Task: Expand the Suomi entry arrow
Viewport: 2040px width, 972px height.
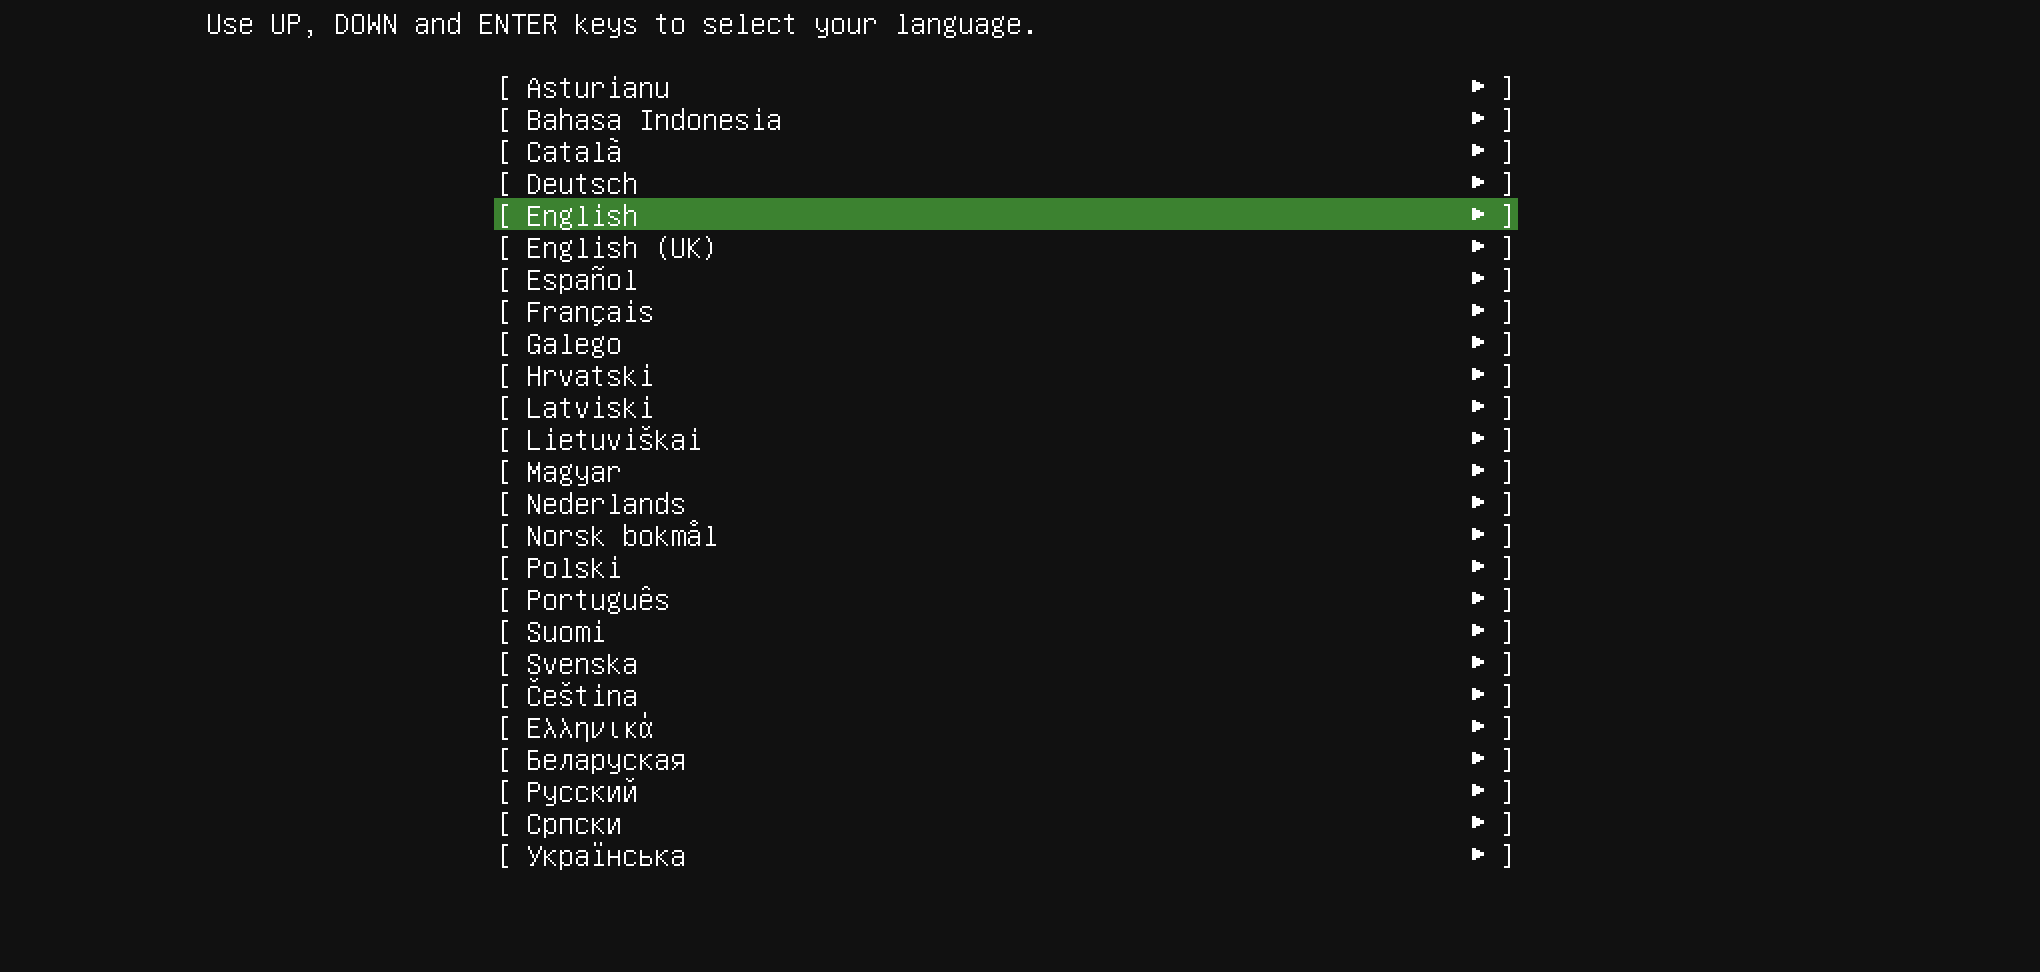Action: pos(1478,631)
